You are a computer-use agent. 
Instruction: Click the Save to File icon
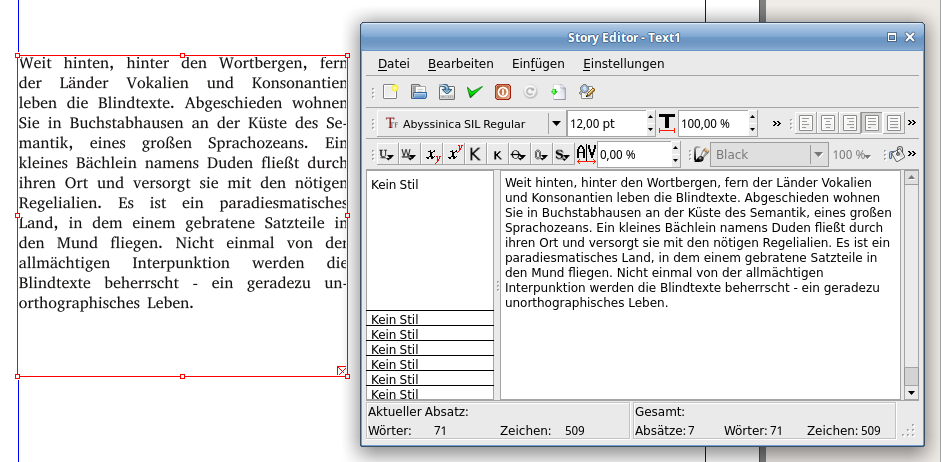tap(447, 92)
